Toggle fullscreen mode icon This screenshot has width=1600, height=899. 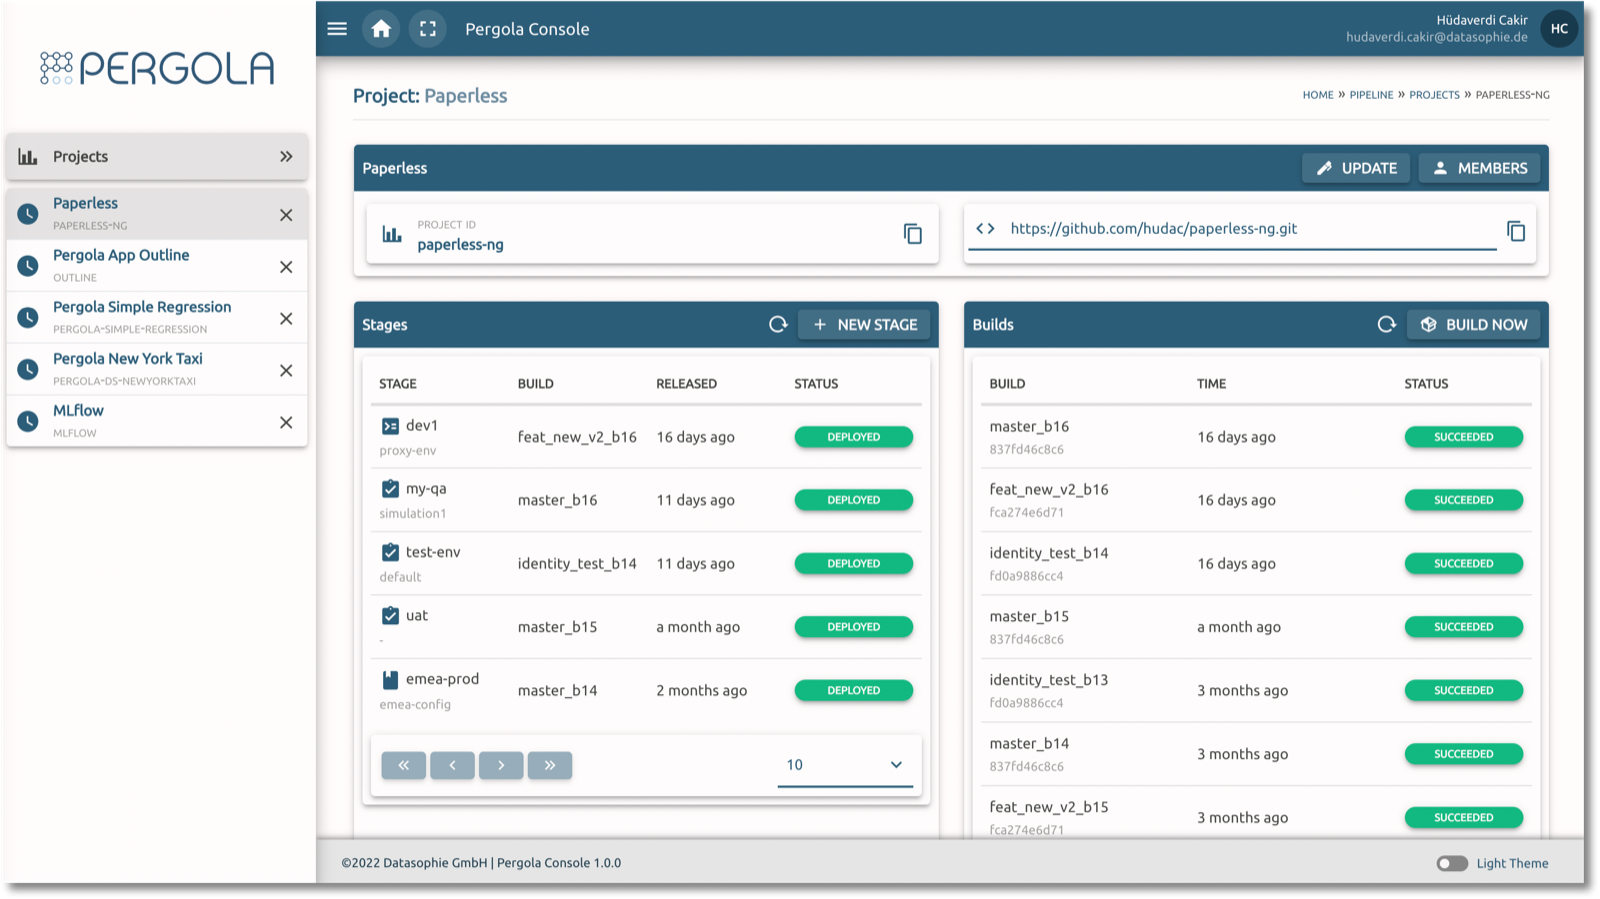point(428,29)
